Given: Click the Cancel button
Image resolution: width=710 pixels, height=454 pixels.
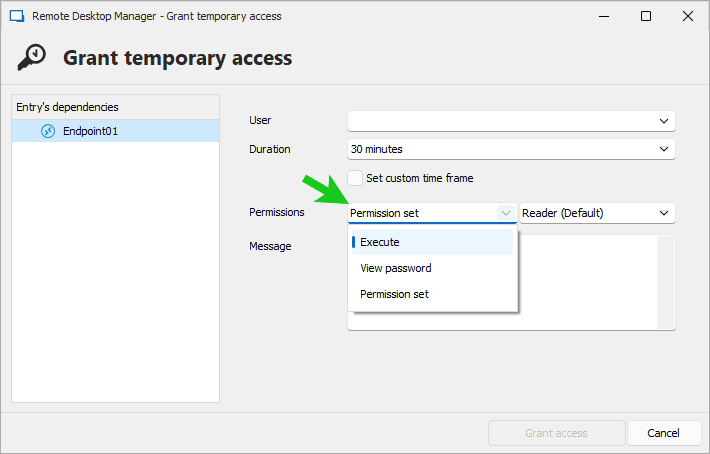Looking at the screenshot, I should (x=663, y=433).
